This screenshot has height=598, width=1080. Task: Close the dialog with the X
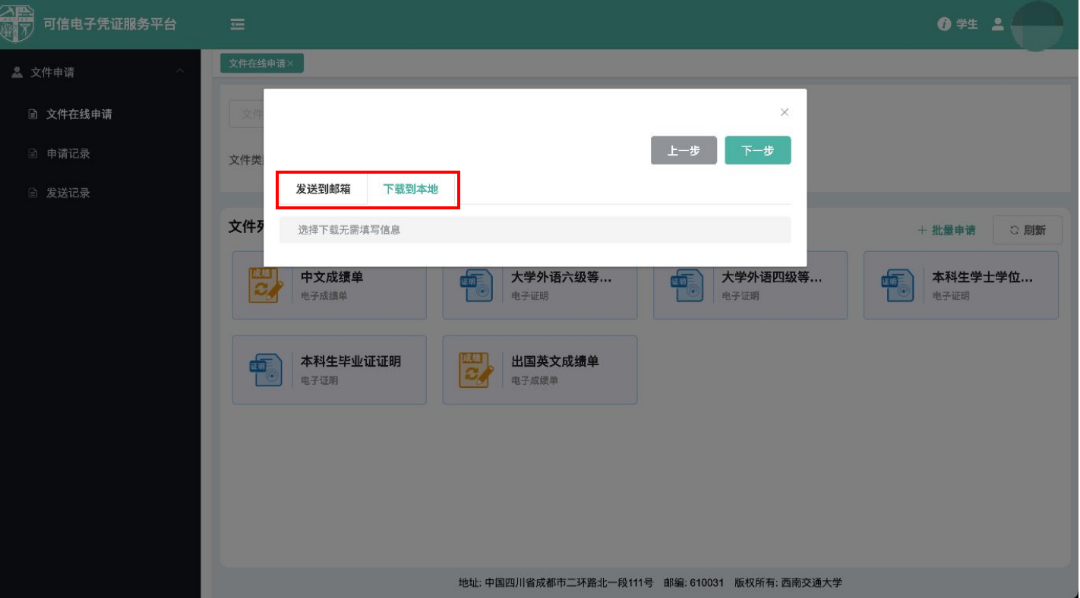tap(784, 112)
